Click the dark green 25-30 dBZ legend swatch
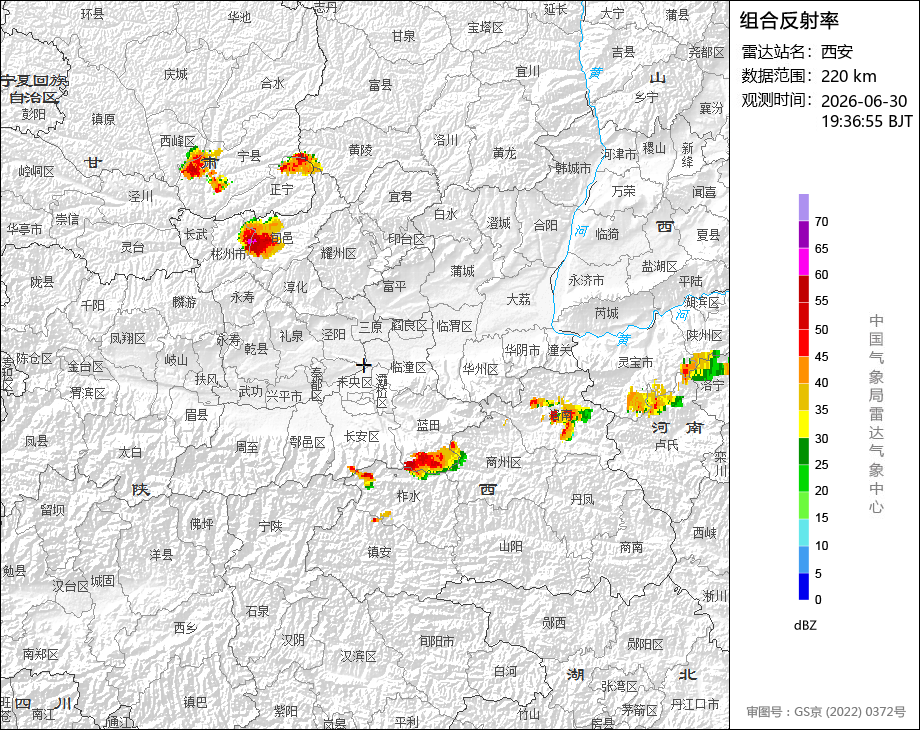Screen dimensions: 920x730 click(804, 451)
